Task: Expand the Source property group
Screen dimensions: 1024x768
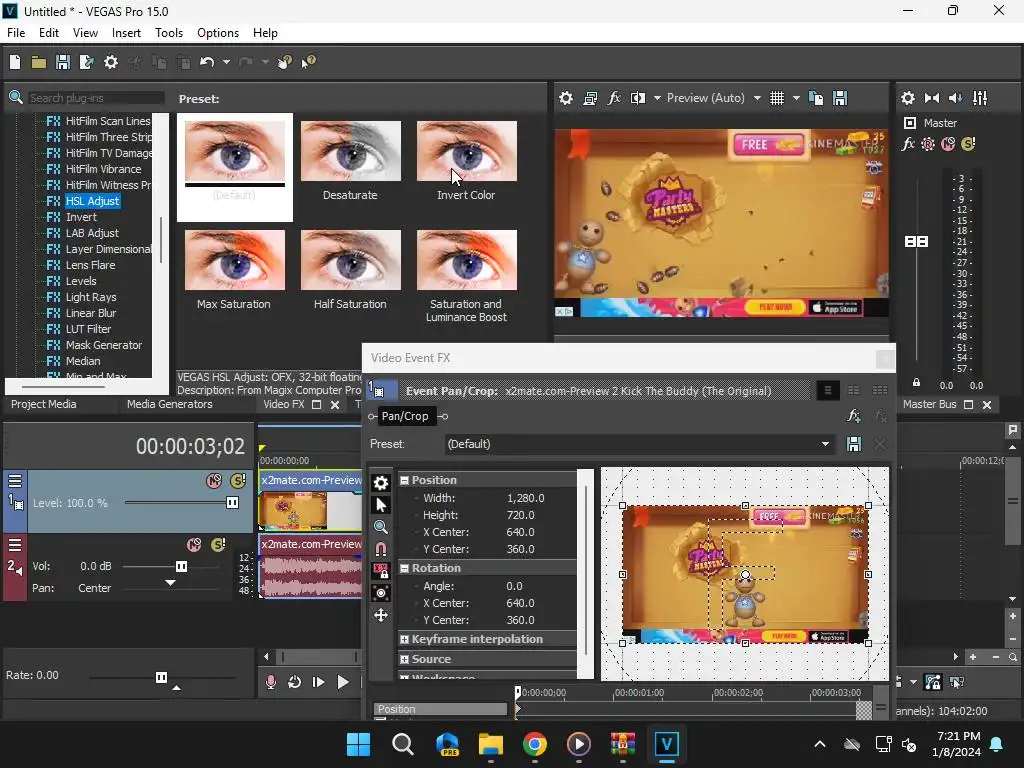Action: (404, 660)
